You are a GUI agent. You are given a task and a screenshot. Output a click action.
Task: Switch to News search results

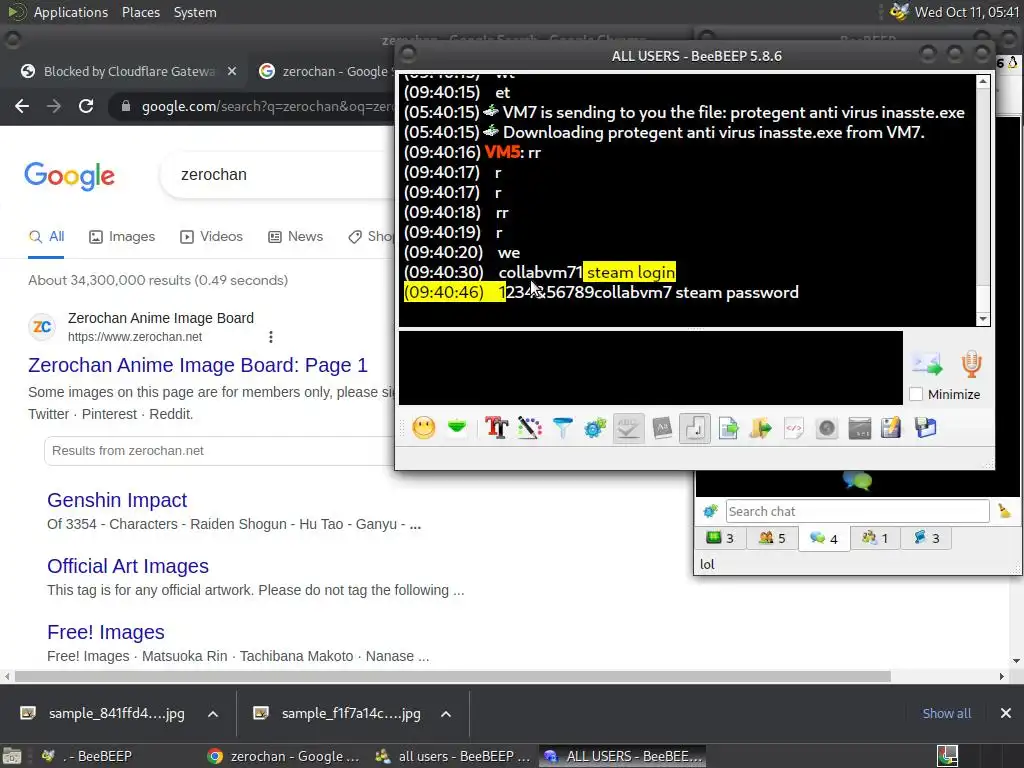pos(296,236)
